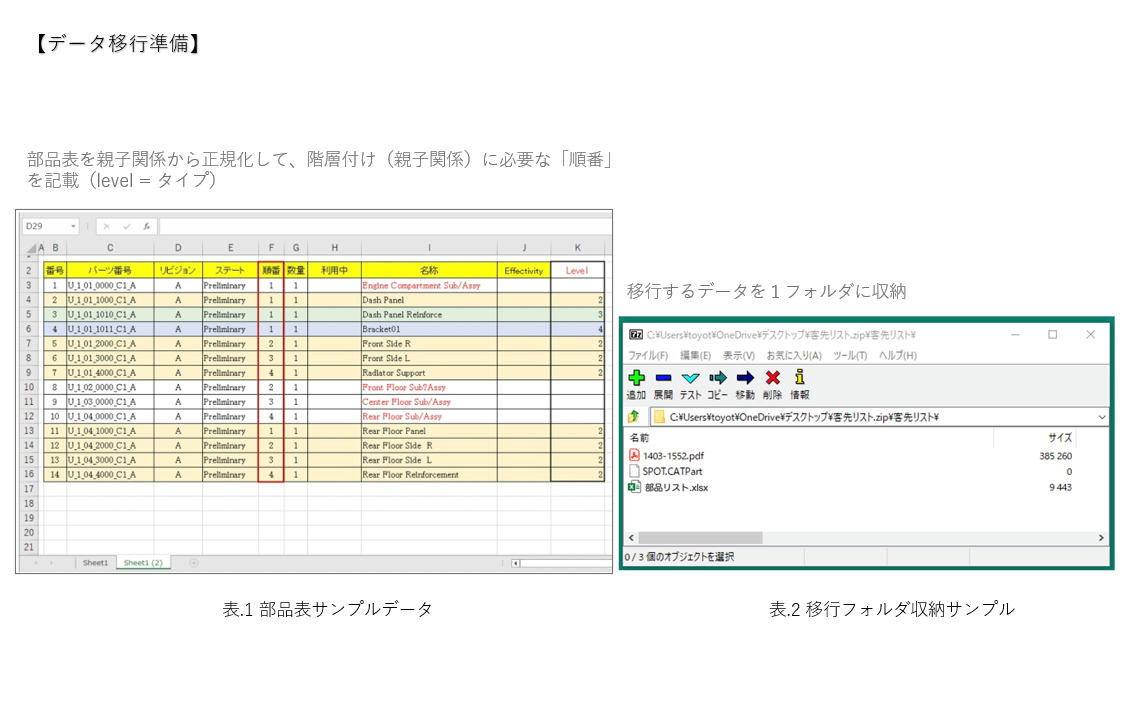This screenshot has width=1133, height=724.
Task: Open the Insert Function fx button
Action: (147, 226)
